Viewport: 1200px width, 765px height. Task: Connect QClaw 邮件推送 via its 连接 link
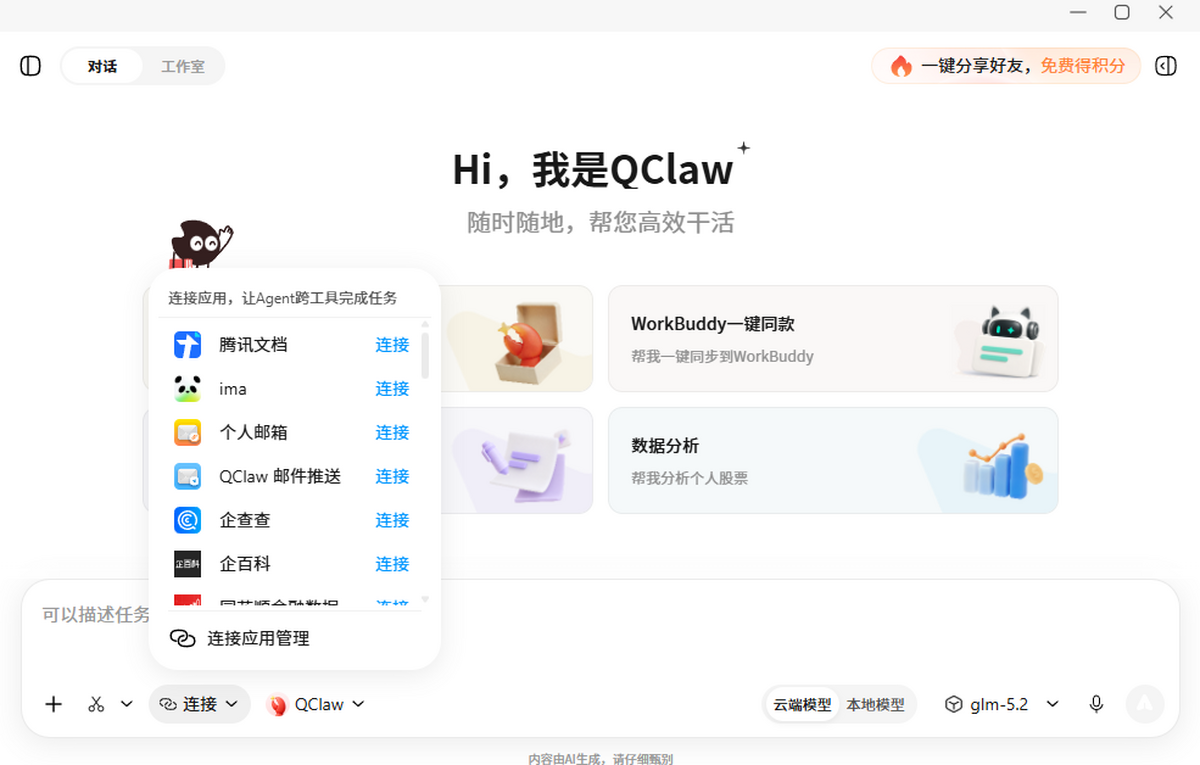click(x=392, y=477)
